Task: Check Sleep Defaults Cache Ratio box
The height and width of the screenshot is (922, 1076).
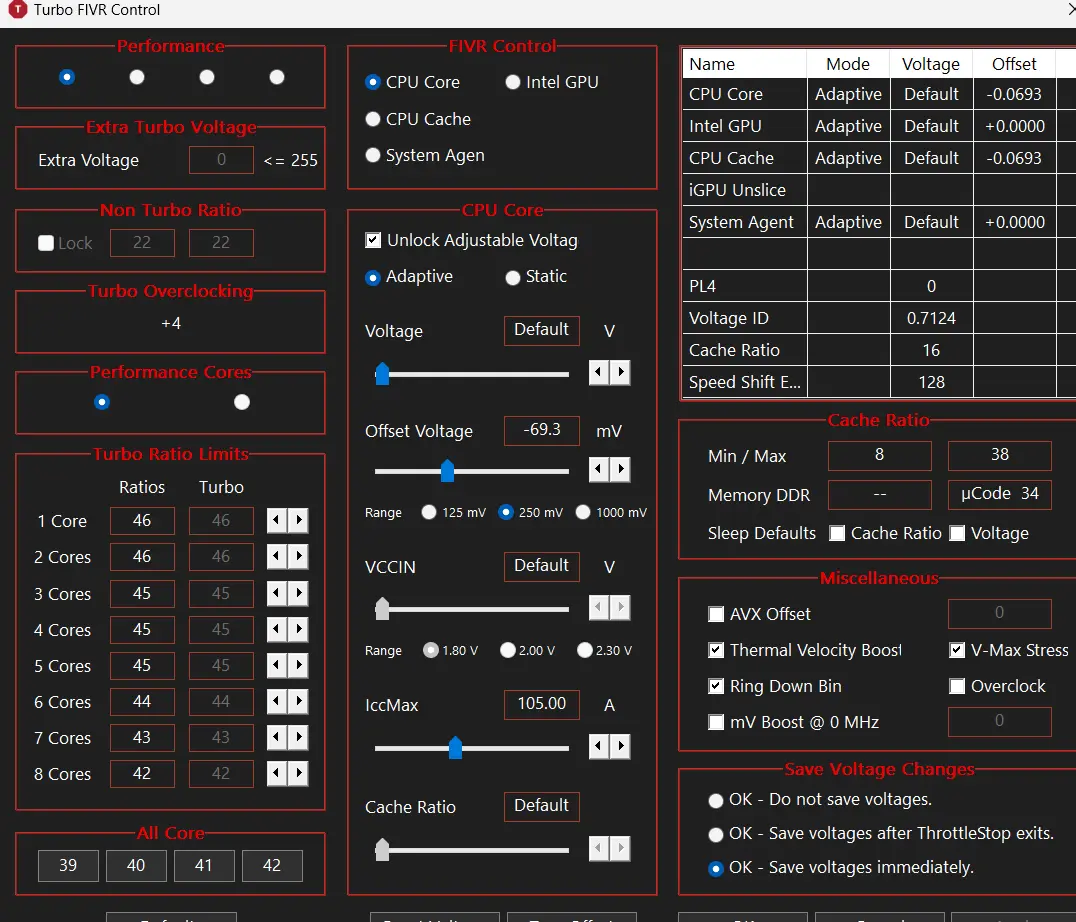Action: tap(837, 533)
